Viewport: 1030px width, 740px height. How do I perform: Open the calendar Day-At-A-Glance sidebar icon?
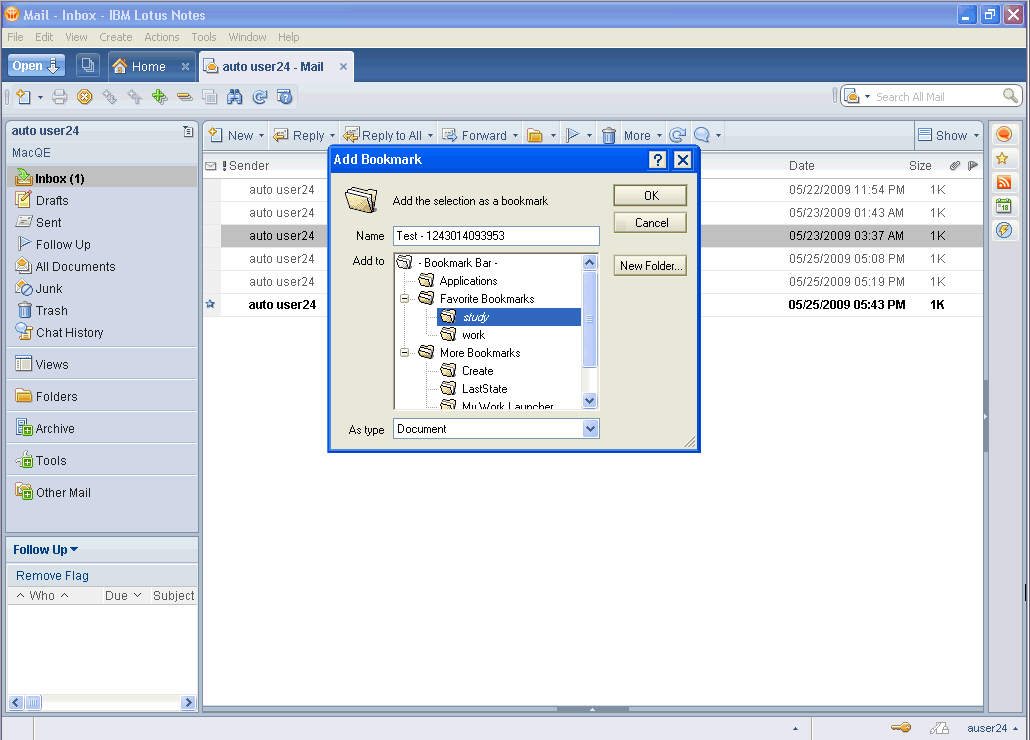pyautogui.click(x=1004, y=206)
